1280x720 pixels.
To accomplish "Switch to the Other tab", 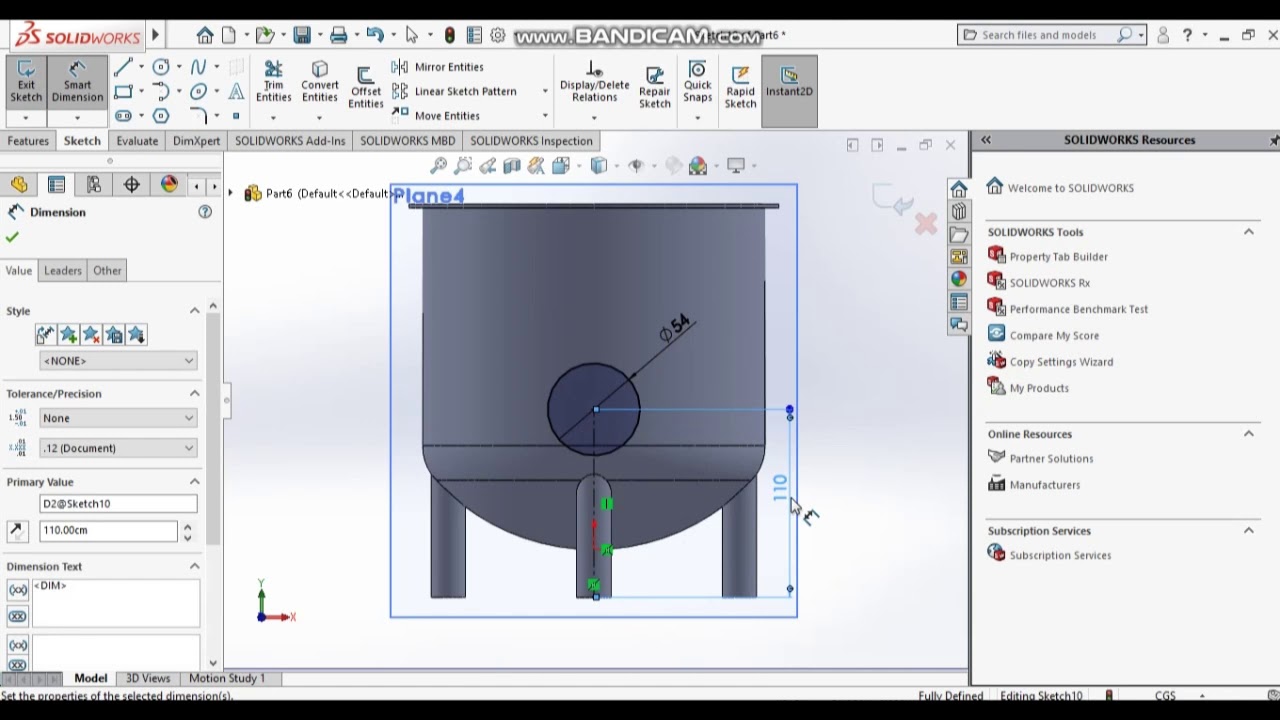I will click(107, 270).
